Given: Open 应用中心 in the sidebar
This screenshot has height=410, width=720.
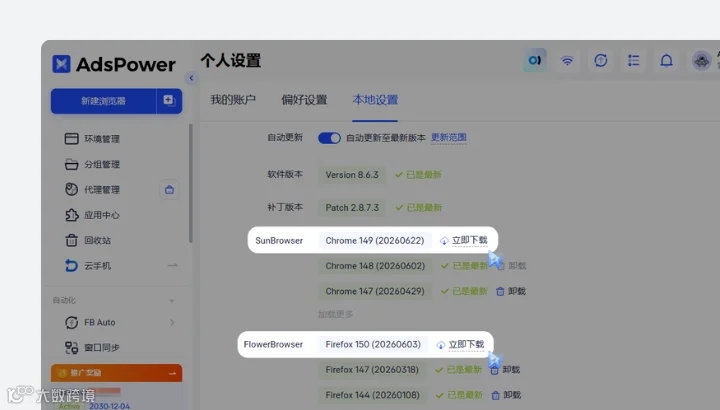Looking at the screenshot, I should 101,215.
